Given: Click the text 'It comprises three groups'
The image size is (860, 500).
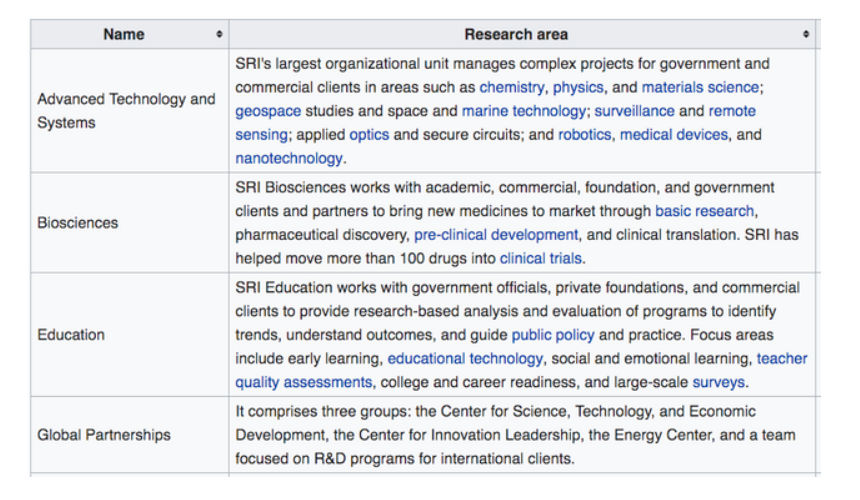Looking at the screenshot, I should point(321,412).
